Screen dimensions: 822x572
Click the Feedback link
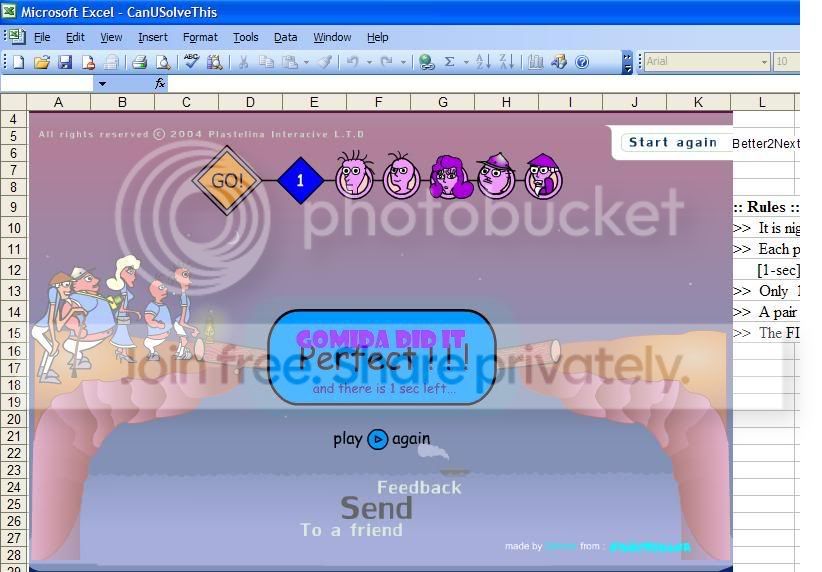(419, 488)
